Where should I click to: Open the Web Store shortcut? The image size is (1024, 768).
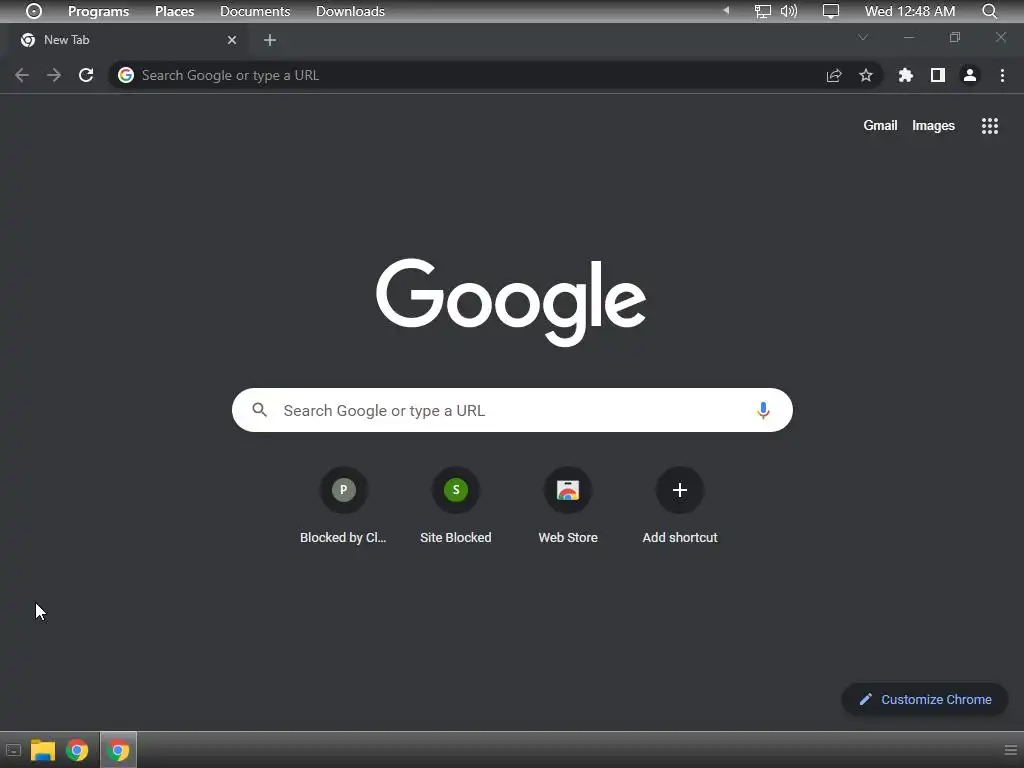(x=568, y=506)
